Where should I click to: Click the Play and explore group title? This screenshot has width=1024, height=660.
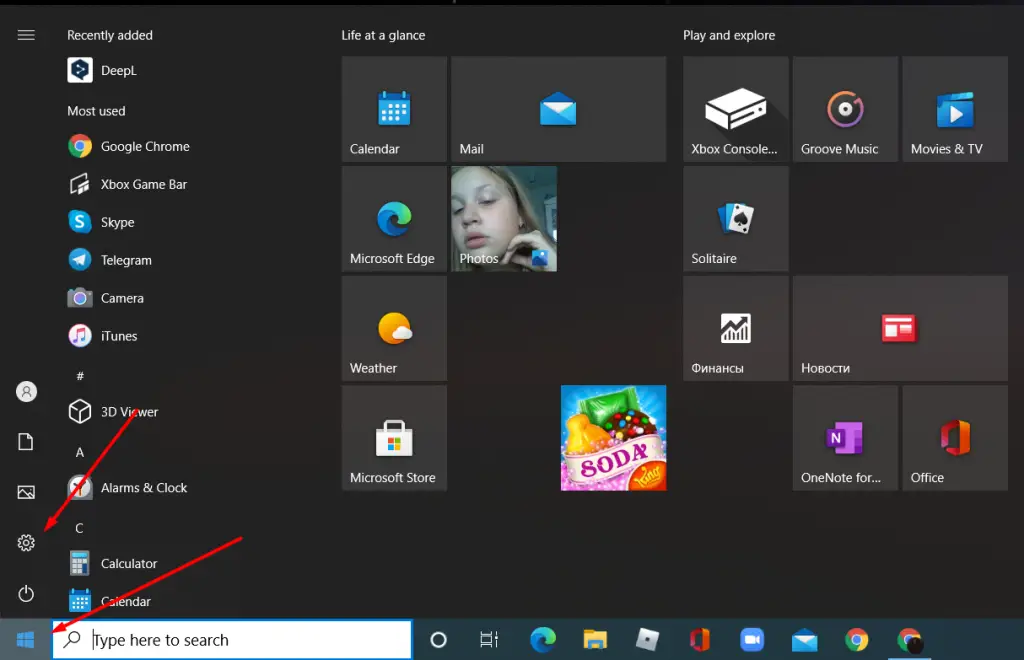coord(729,35)
